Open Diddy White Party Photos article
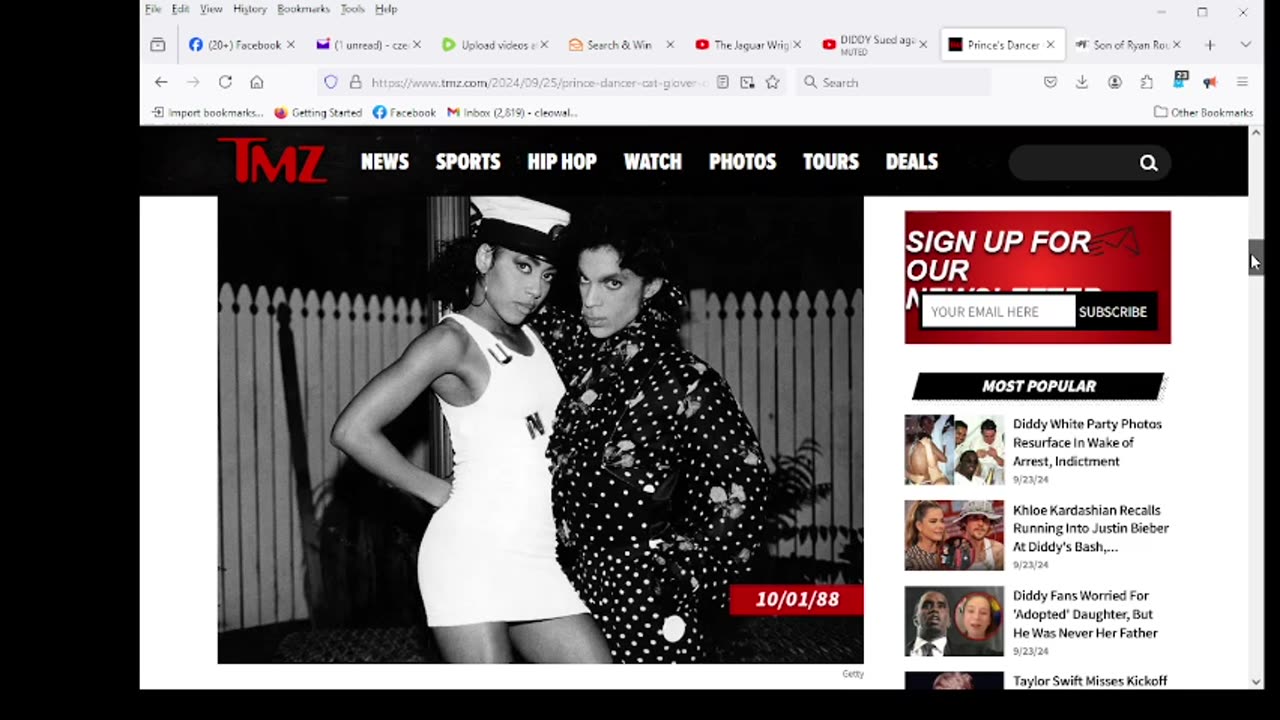The width and height of the screenshot is (1280, 720). 1087,442
